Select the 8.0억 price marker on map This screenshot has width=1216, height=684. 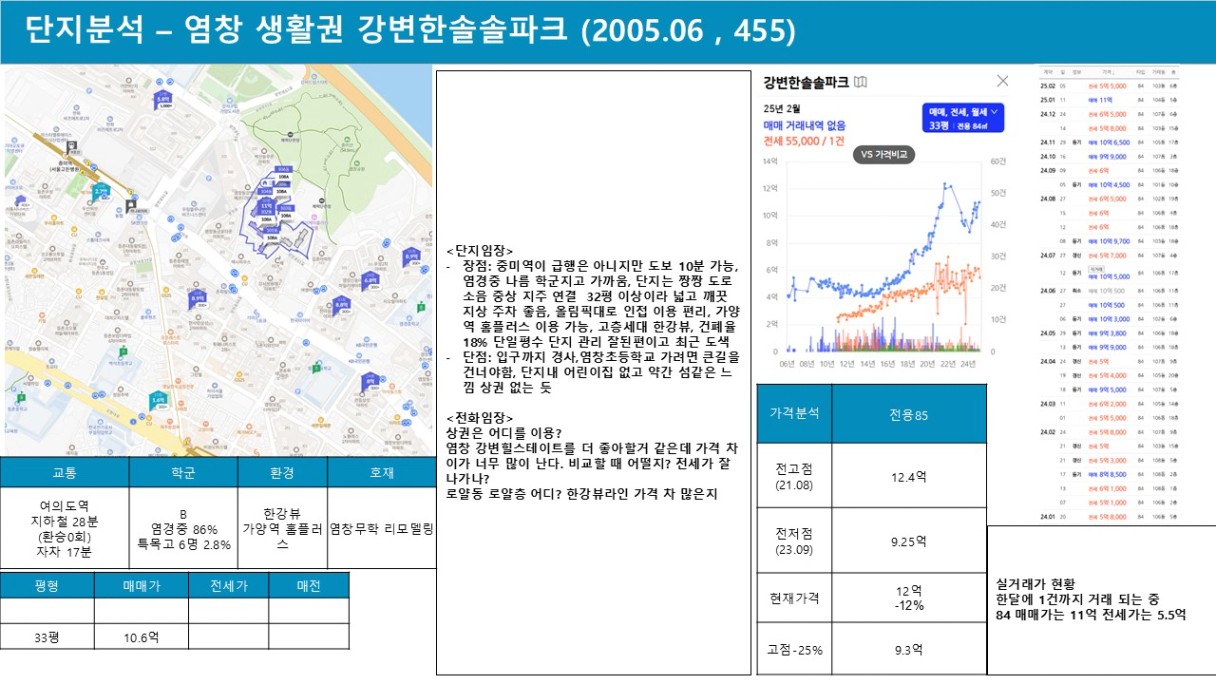pyautogui.click(x=342, y=304)
